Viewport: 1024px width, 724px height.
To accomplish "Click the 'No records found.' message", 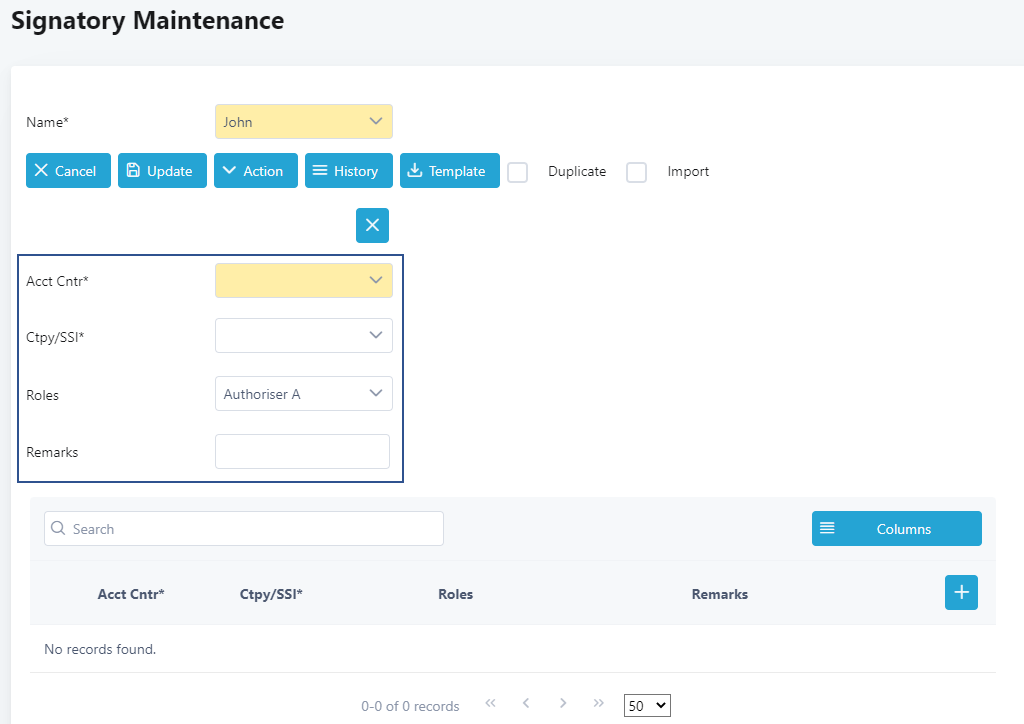I will (x=100, y=649).
